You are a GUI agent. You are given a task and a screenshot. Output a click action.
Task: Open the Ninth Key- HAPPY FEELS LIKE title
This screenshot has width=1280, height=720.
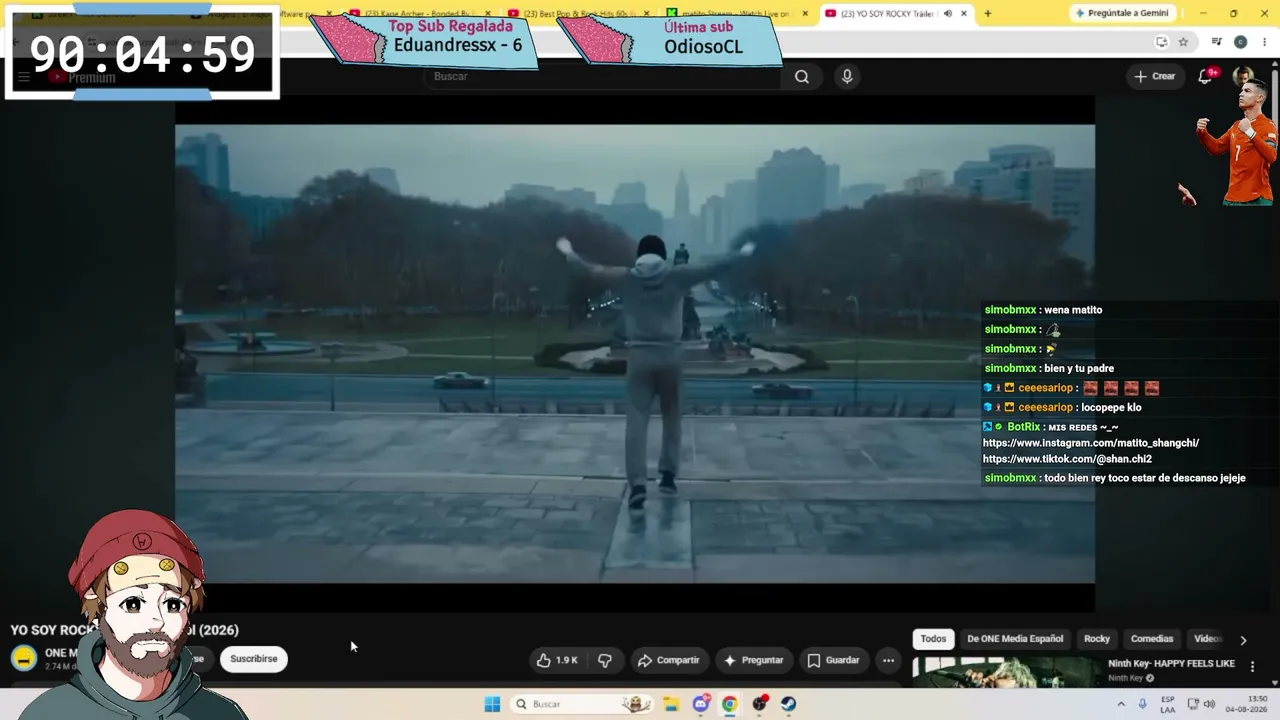point(1171,664)
